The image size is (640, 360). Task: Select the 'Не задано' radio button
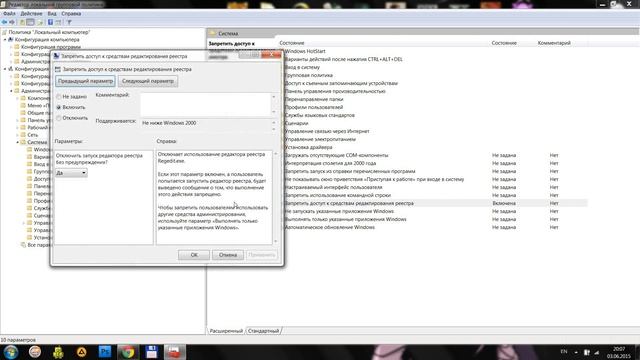(x=59, y=97)
